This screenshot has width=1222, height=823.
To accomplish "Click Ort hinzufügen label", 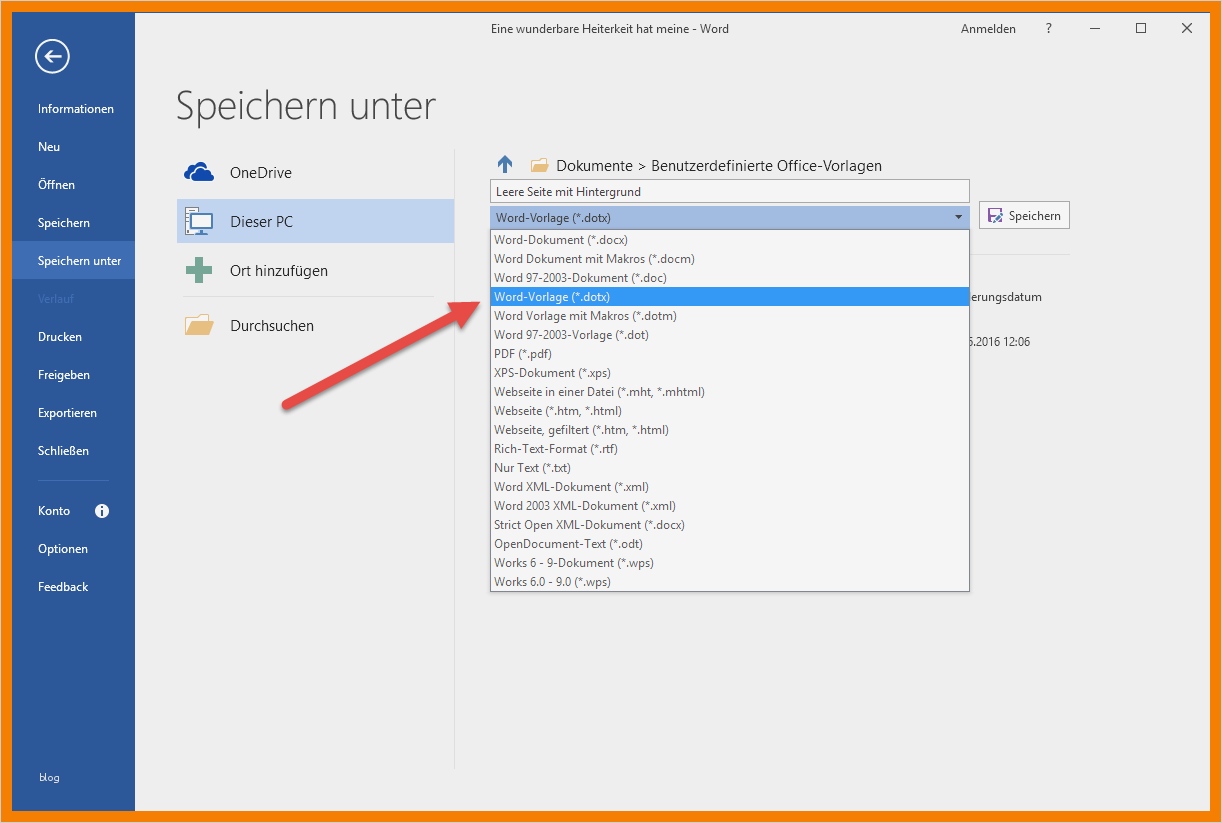I will click(279, 271).
